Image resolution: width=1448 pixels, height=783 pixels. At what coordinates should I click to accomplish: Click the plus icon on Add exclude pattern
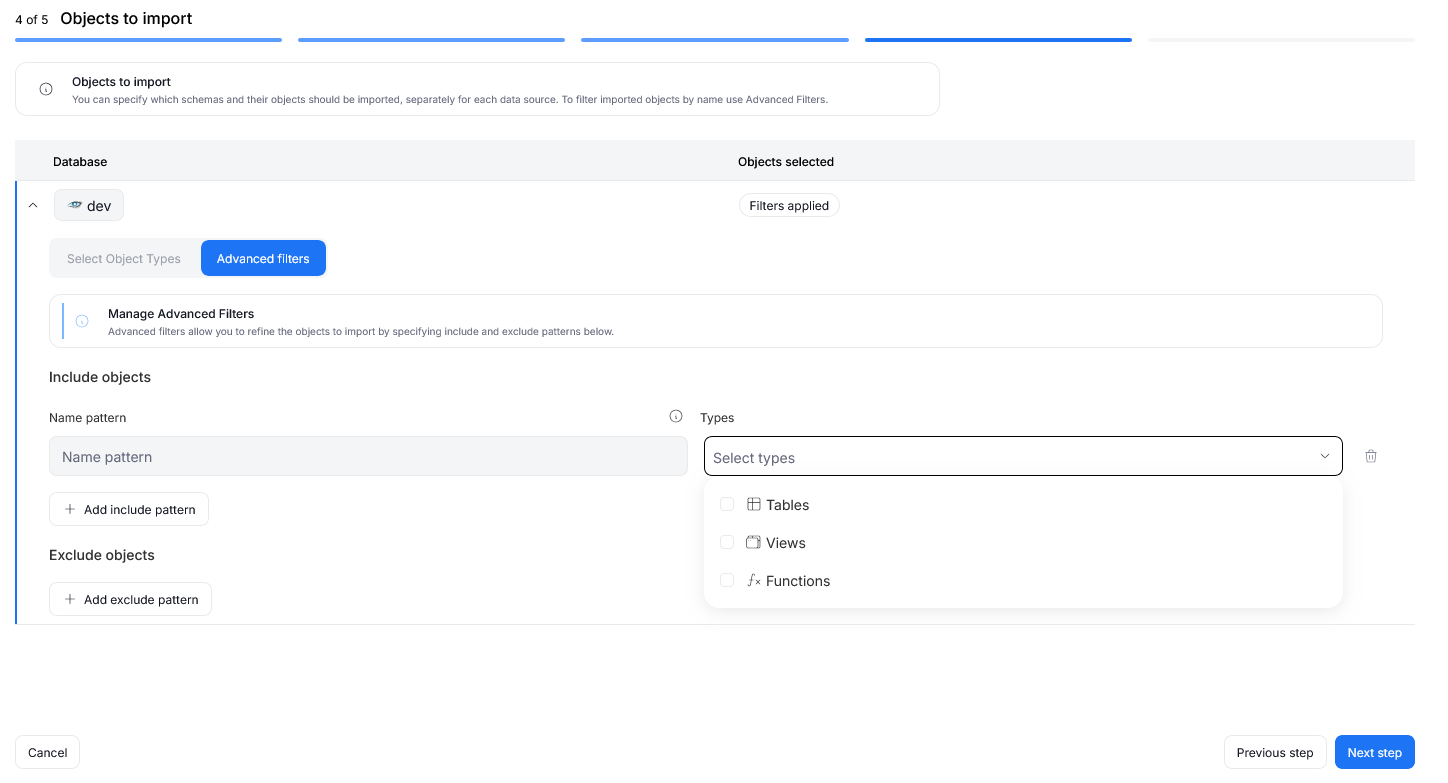pos(70,599)
